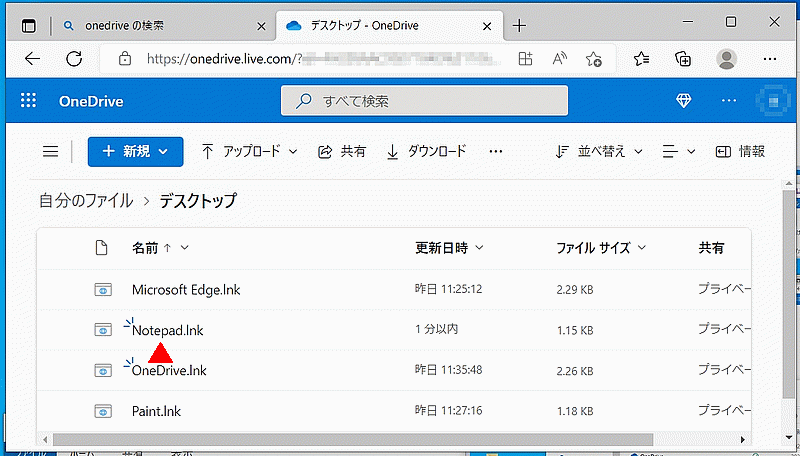
Task: Expand the ファイル サイズ column dropdown
Action: point(642,248)
